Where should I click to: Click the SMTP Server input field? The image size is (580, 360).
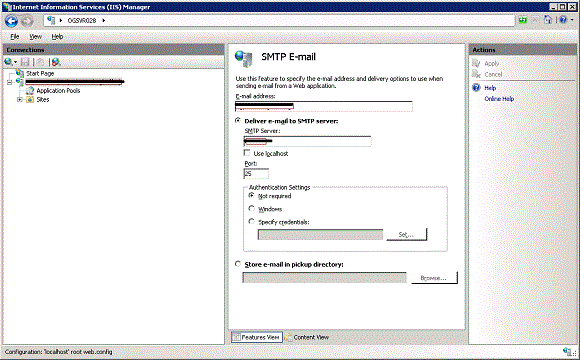[x=307, y=141]
